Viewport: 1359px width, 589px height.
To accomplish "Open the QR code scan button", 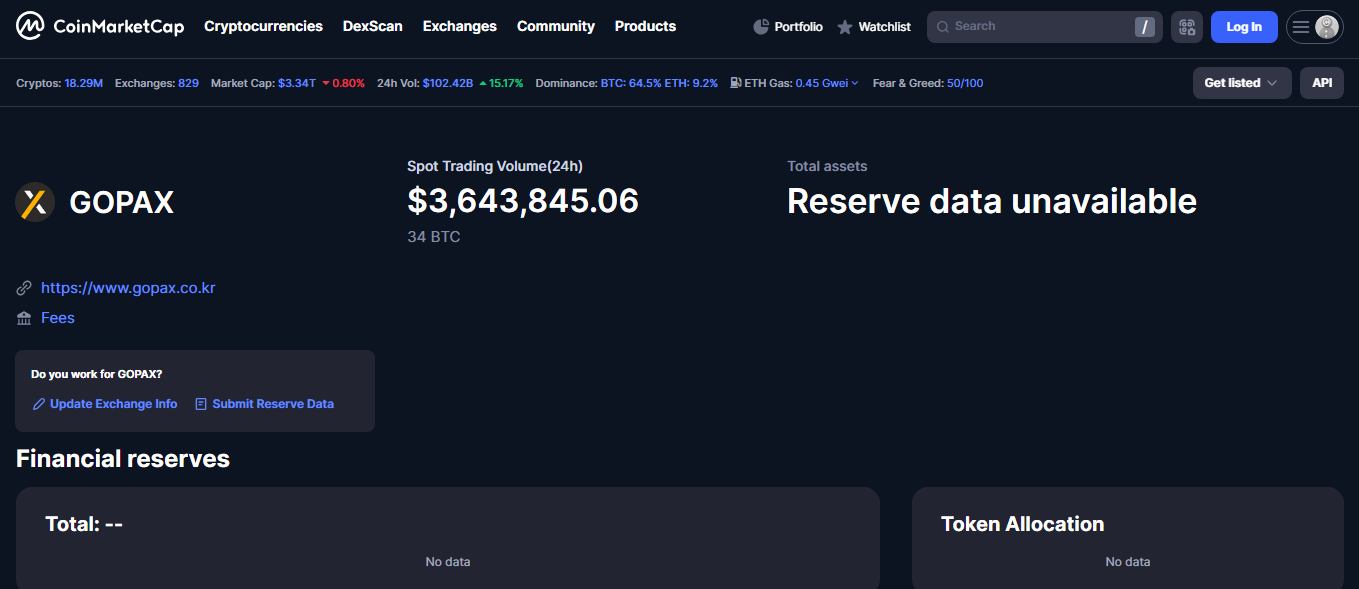I will [1187, 27].
